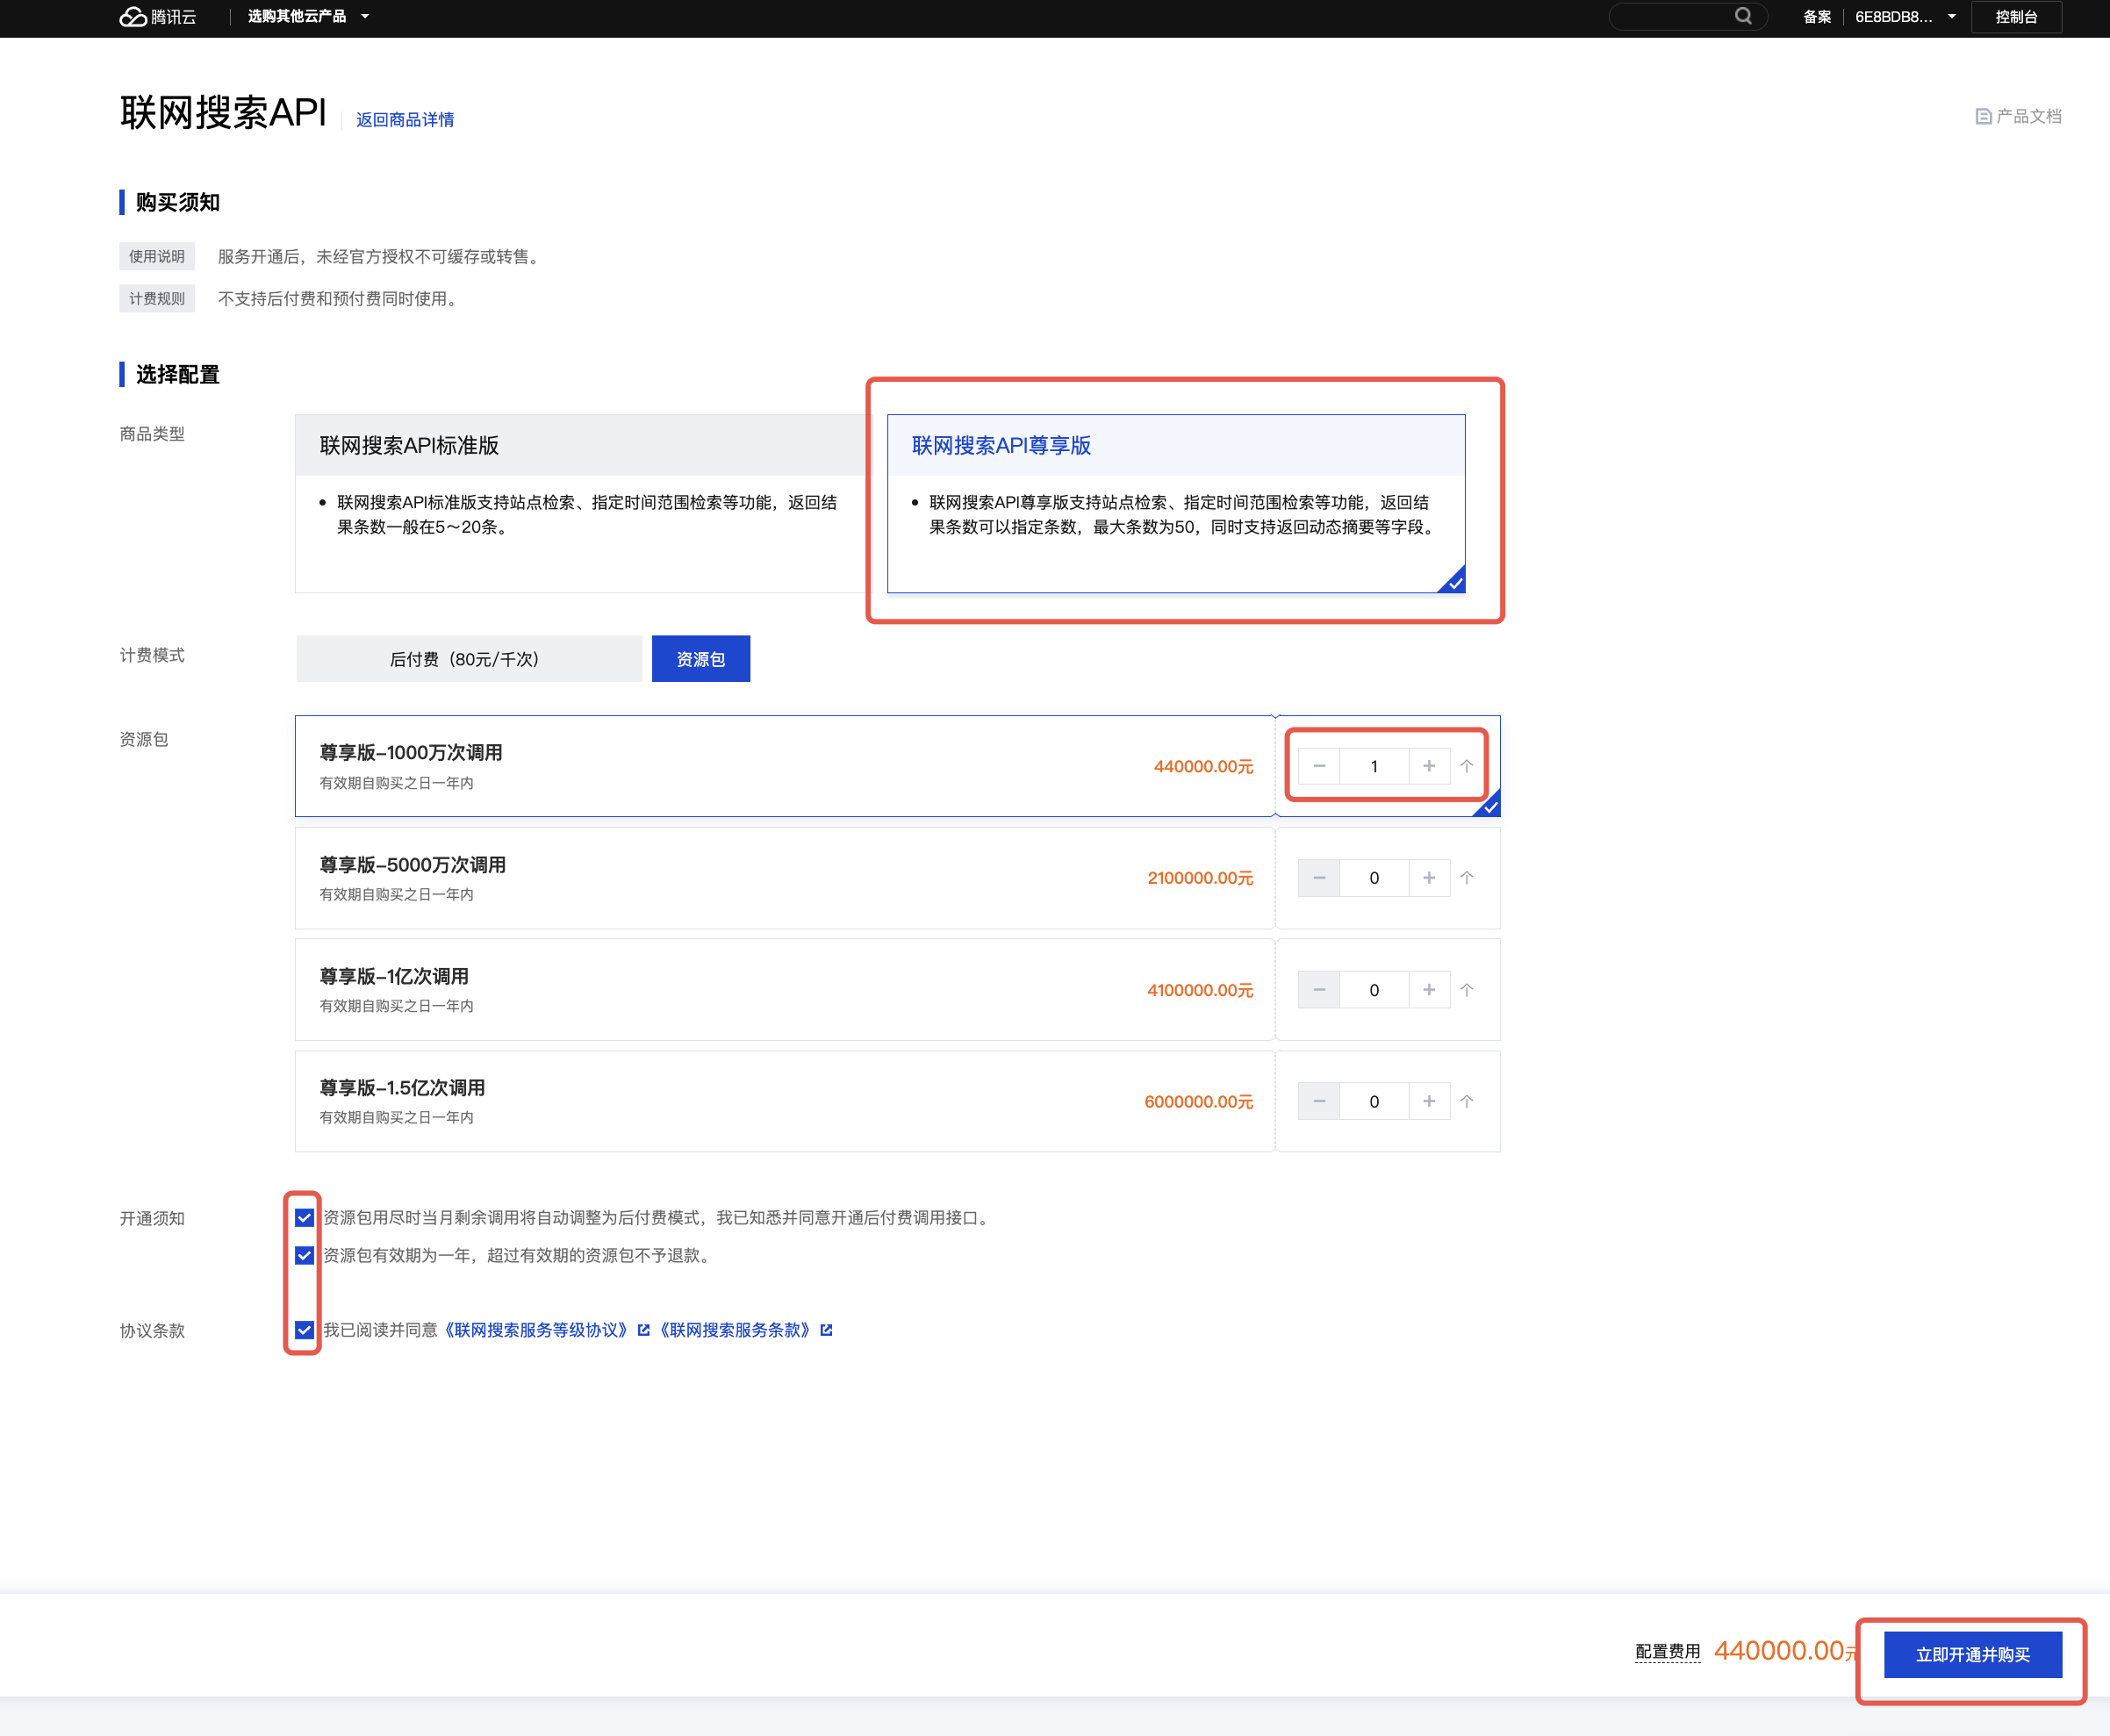Viewport: 2110px width, 1736px height.
Task: Toggle the 资源包有效期为一年 checkbox
Action: coord(304,1255)
